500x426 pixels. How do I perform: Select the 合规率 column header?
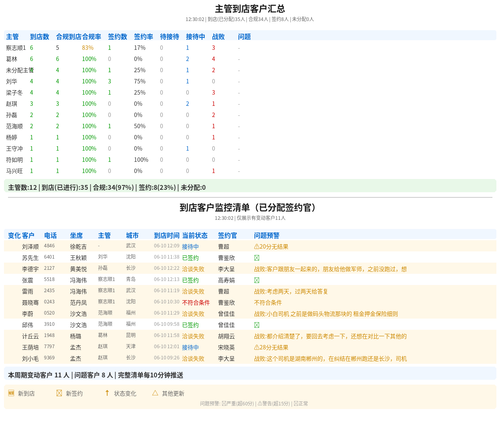click(91, 37)
